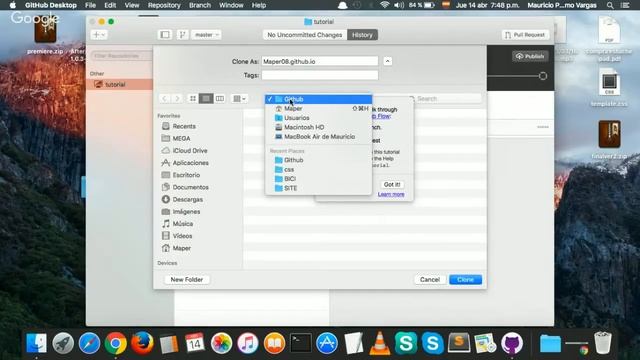Screen dimensions: 640x360
Task: Click the create branch icon
Action: [182, 35]
